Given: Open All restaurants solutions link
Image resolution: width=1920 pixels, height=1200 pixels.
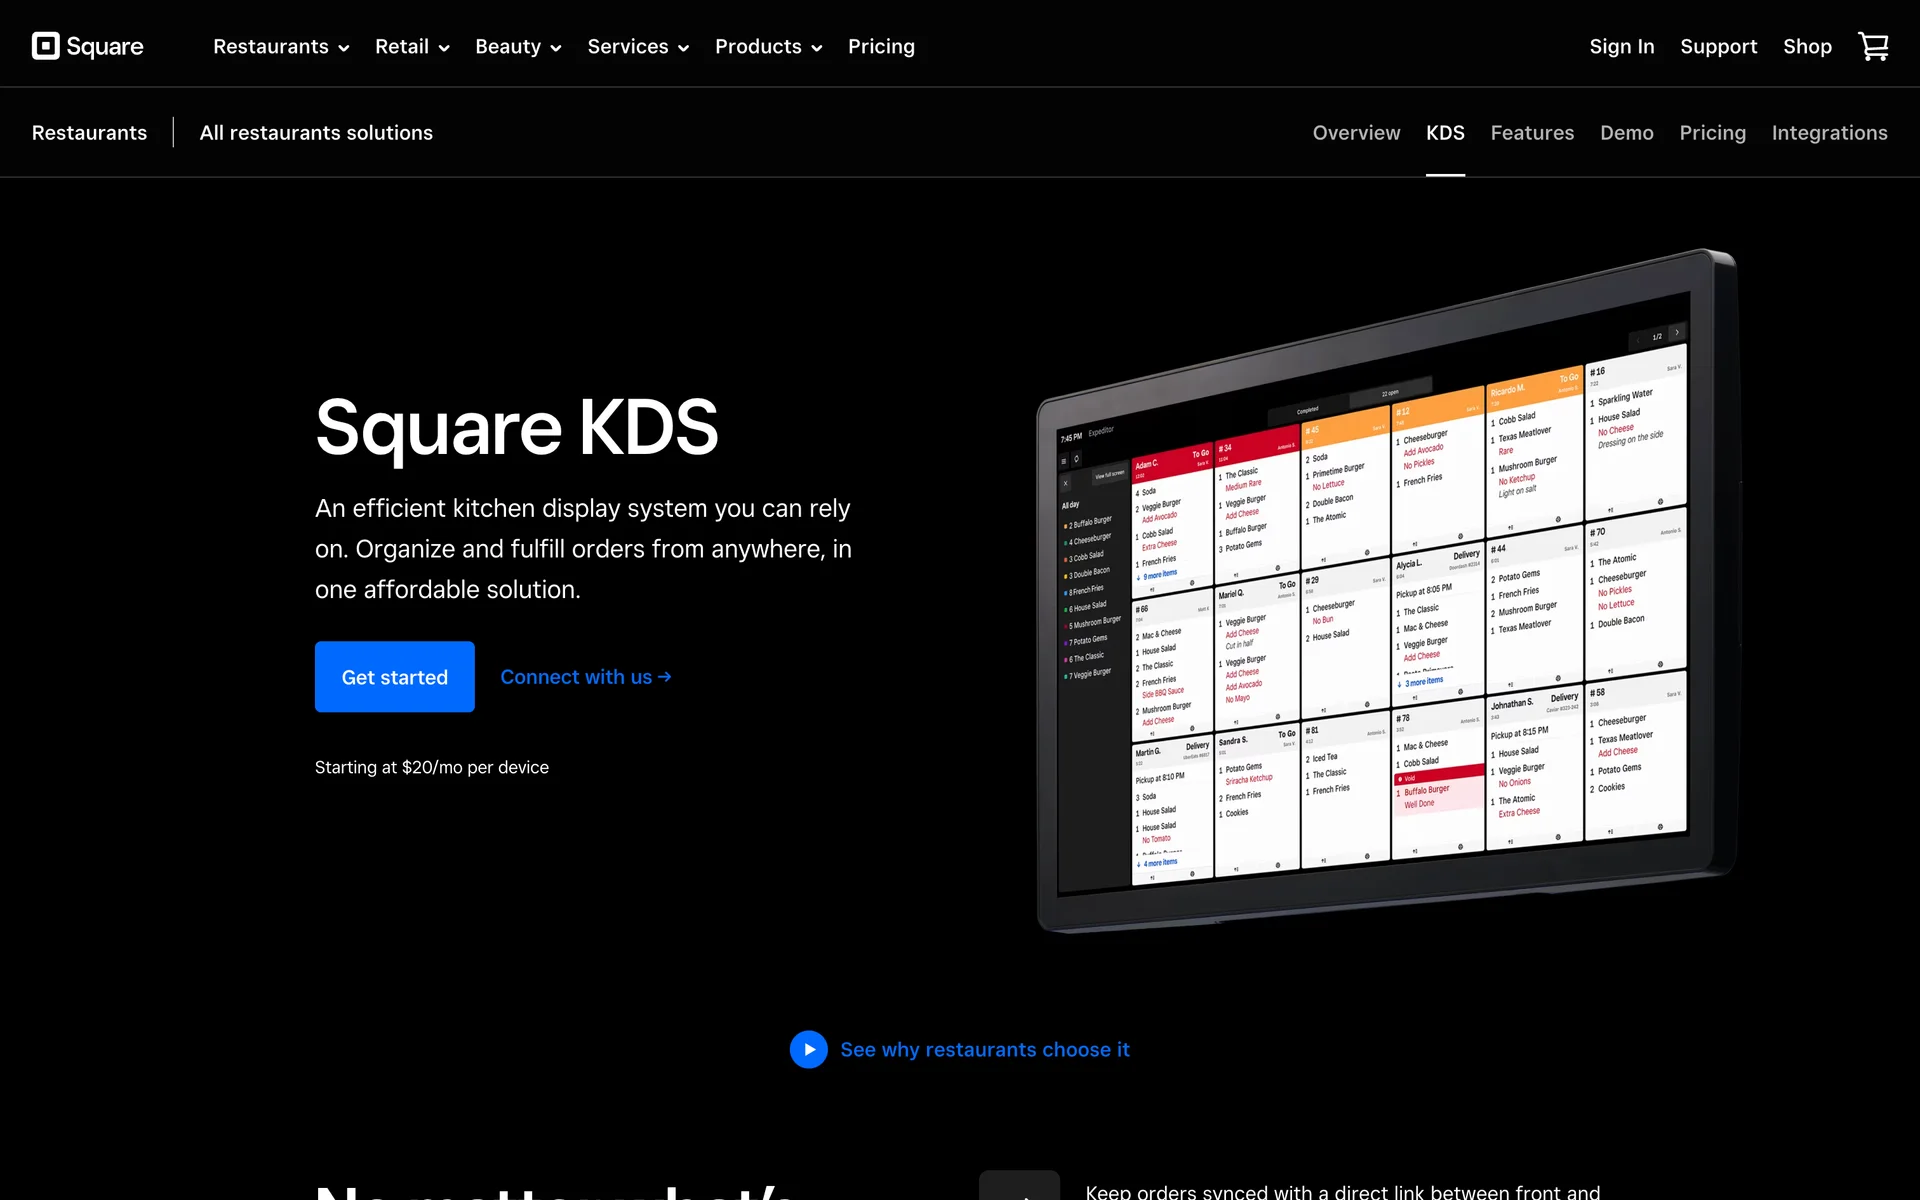Looking at the screenshot, I should click(x=315, y=133).
